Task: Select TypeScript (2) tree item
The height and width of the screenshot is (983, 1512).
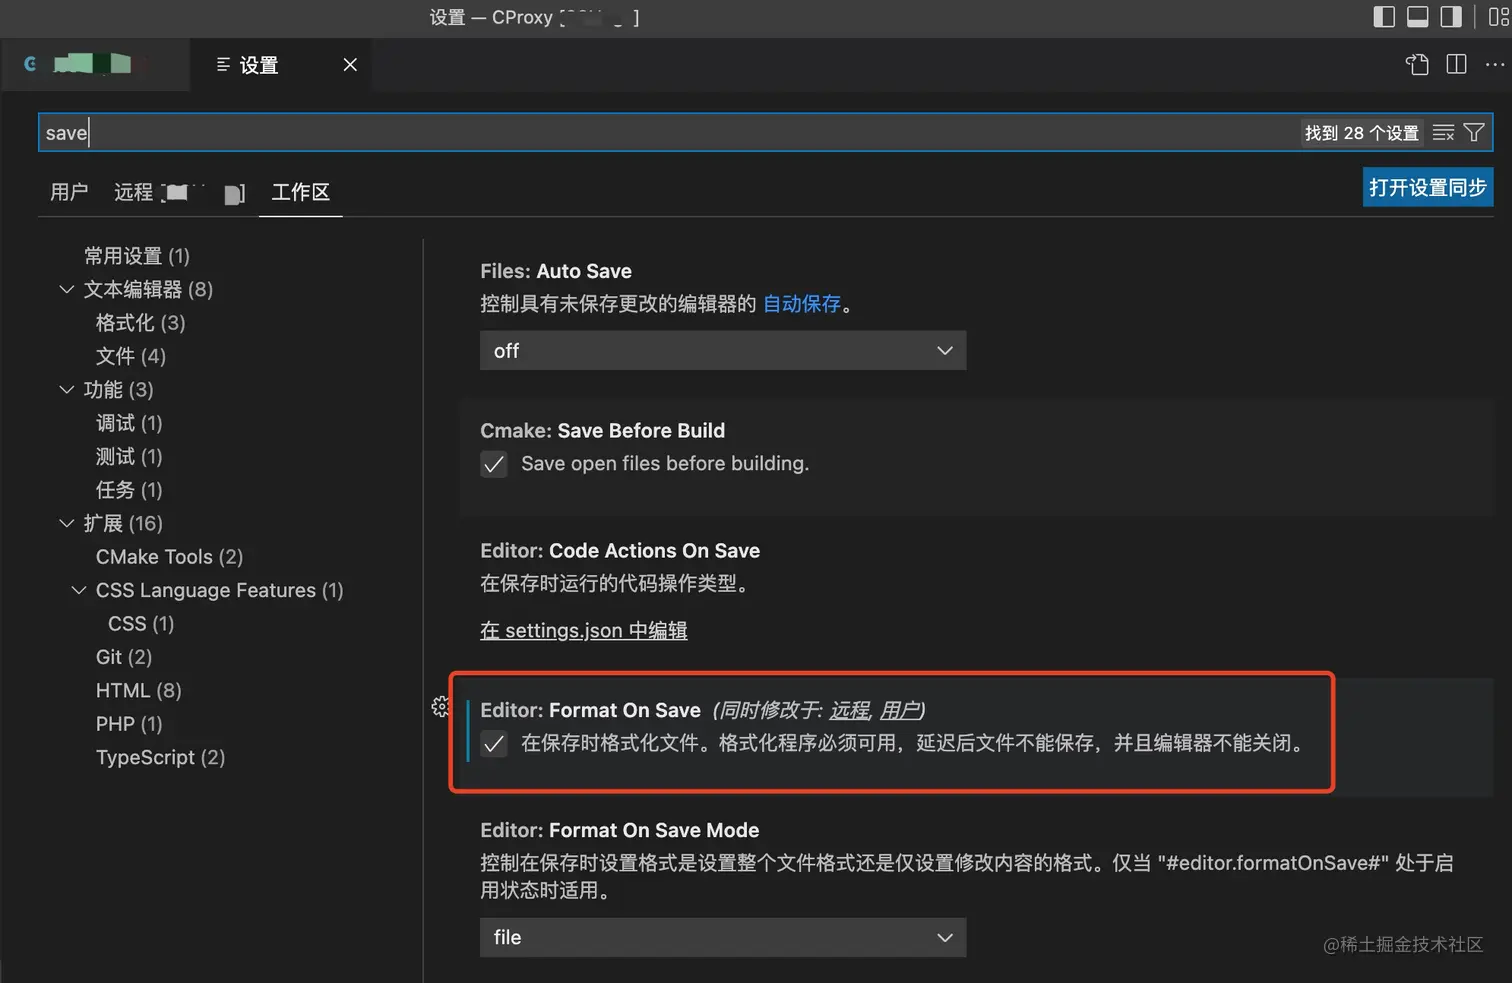Action: [161, 758]
